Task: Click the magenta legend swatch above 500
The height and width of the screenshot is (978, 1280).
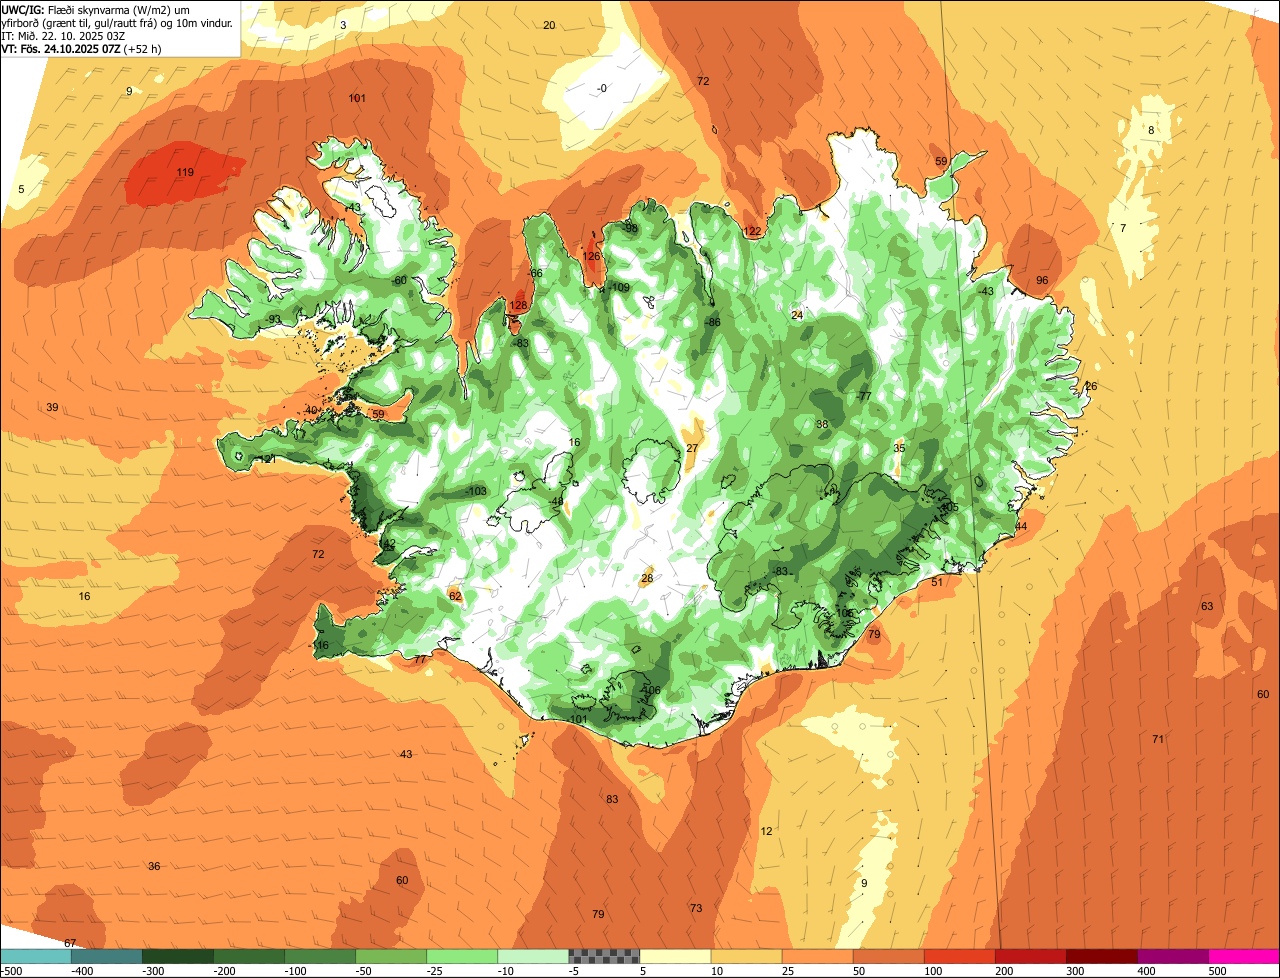Action: click(1244, 956)
